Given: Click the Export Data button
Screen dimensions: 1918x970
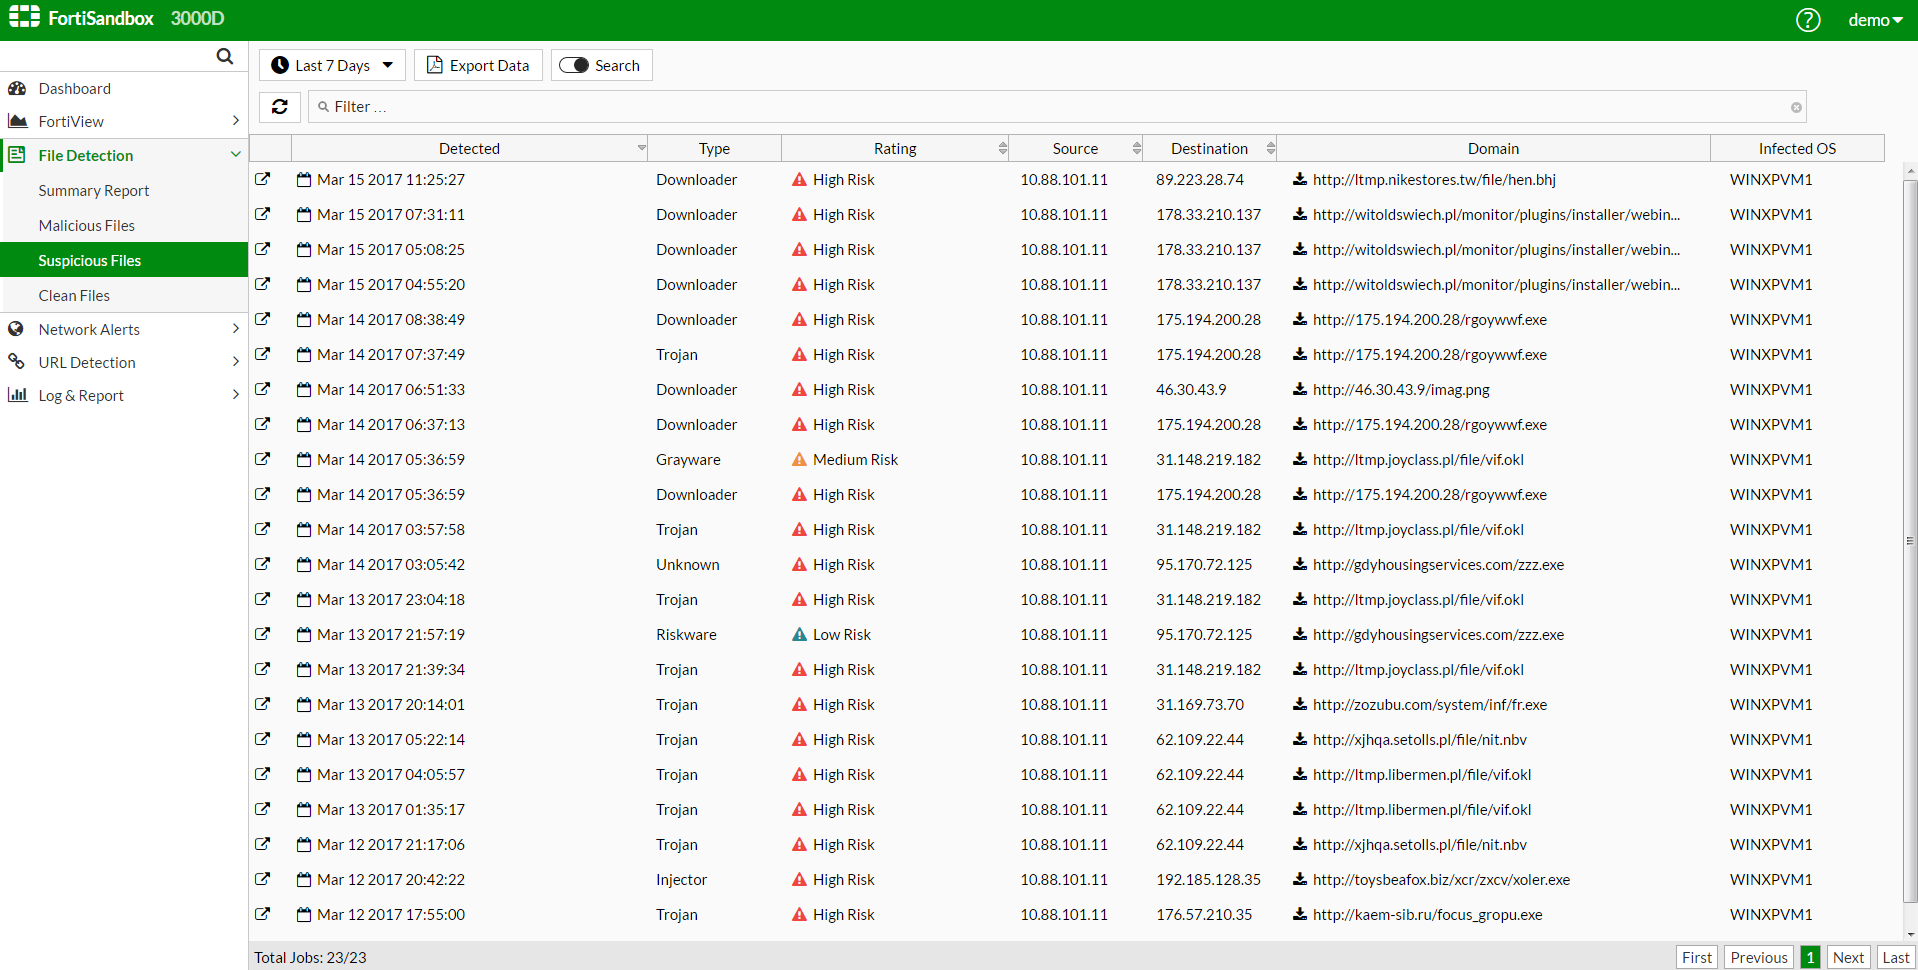Looking at the screenshot, I should 478,65.
